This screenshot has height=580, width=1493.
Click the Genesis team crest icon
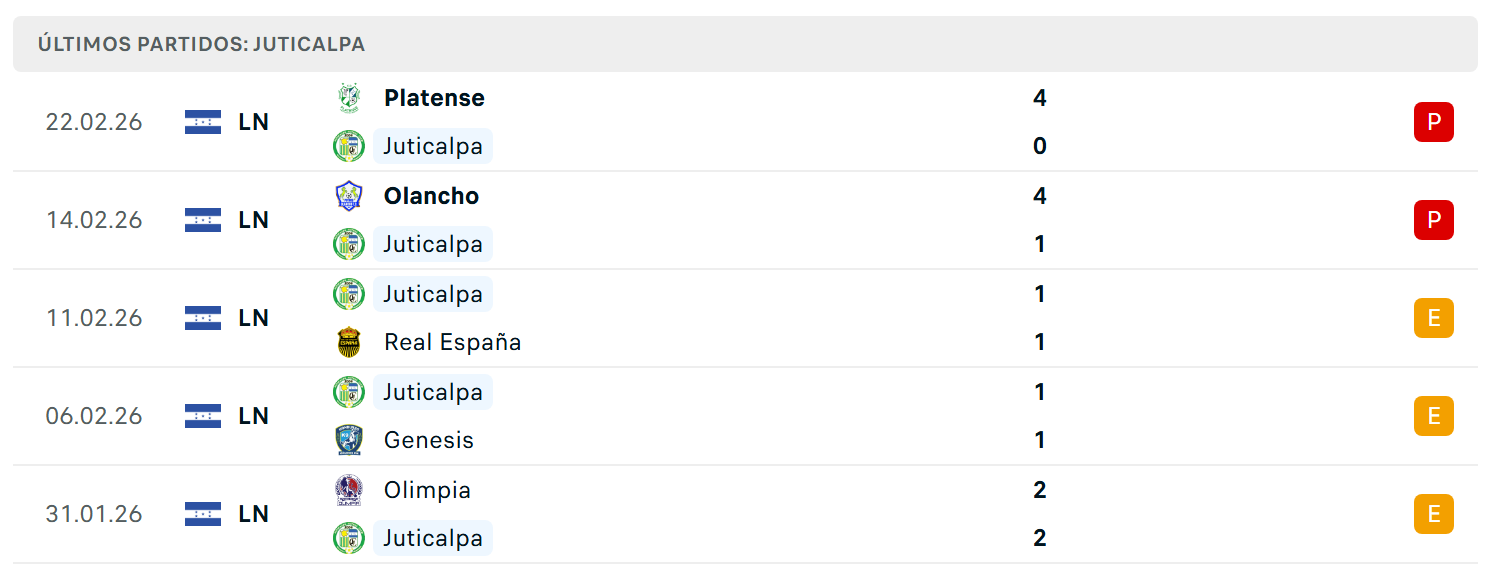pyautogui.click(x=348, y=440)
